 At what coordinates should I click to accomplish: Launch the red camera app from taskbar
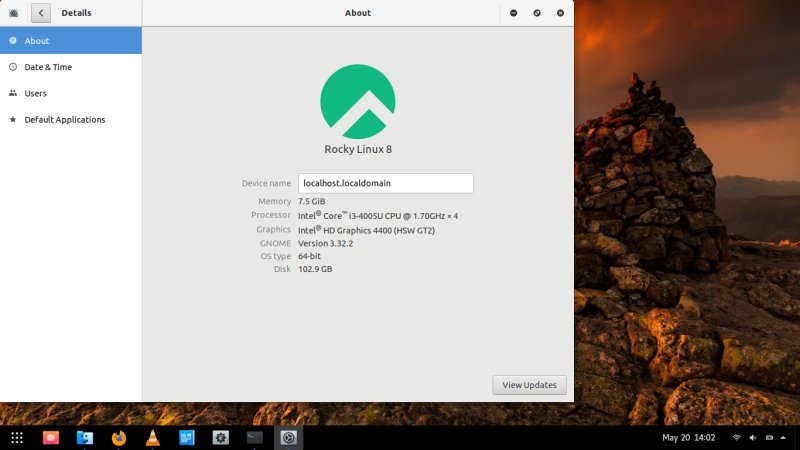51,437
